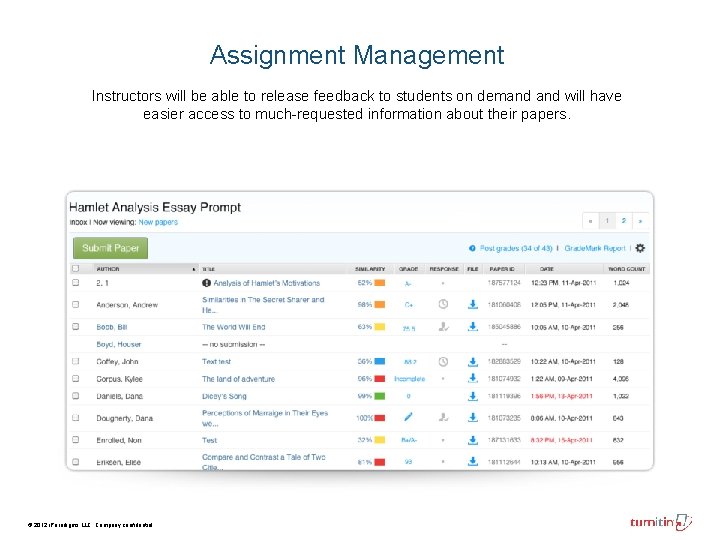Select page 1 in pagination
This screenshot has height=540, width=720.
point(607,221)
